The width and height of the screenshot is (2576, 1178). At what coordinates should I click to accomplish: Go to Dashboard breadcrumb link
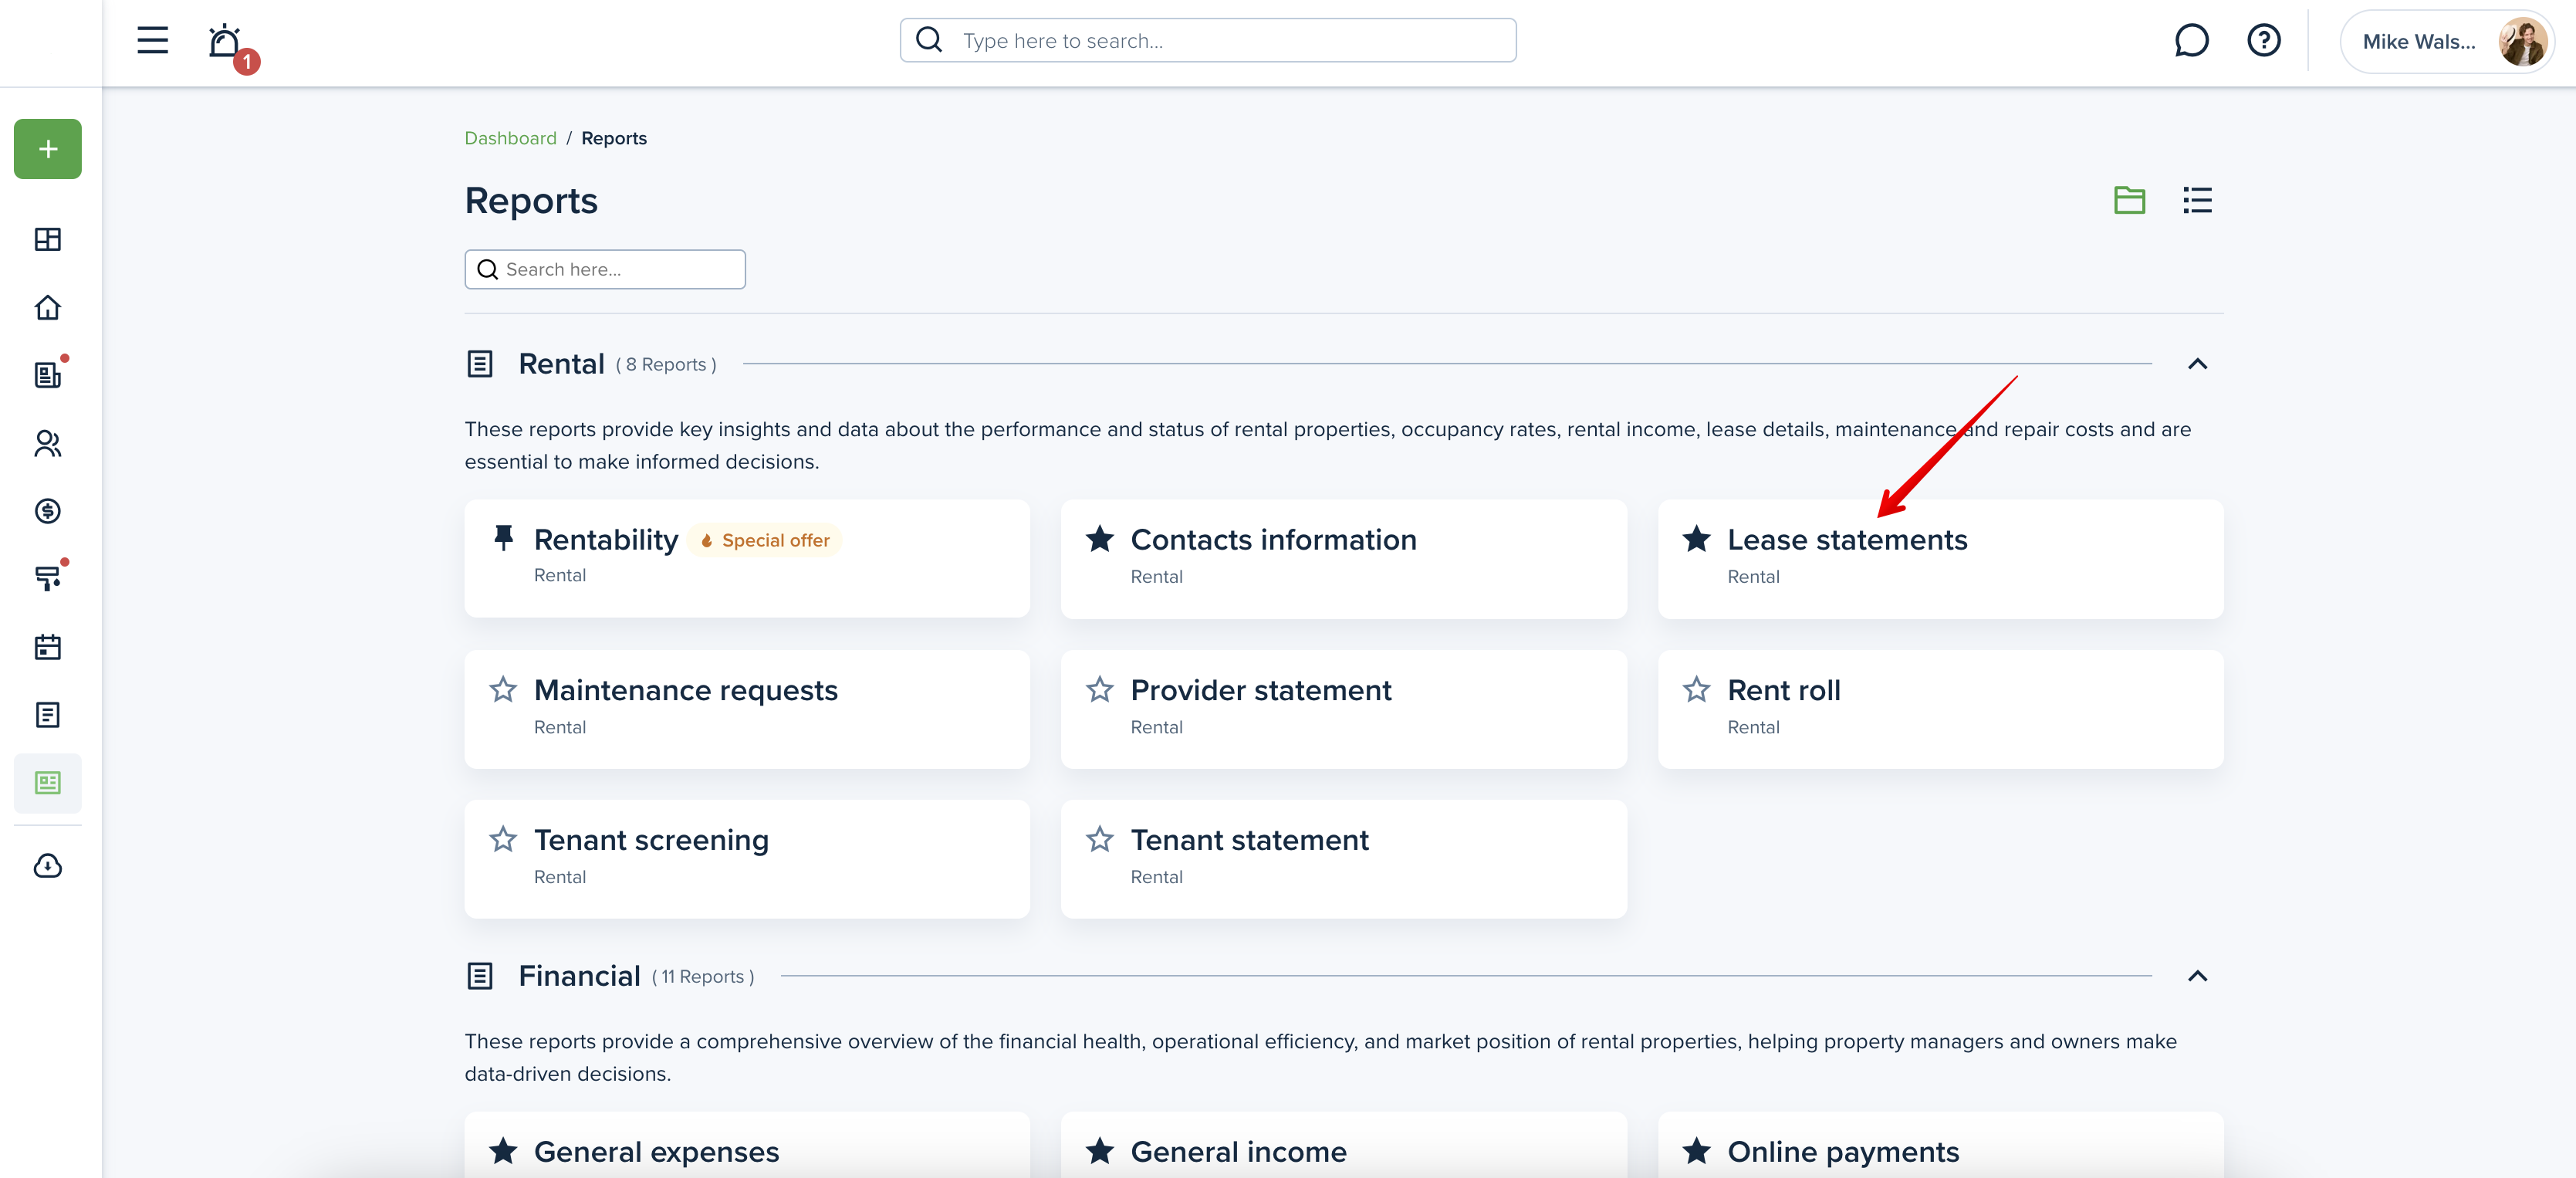tap(510, 138)
